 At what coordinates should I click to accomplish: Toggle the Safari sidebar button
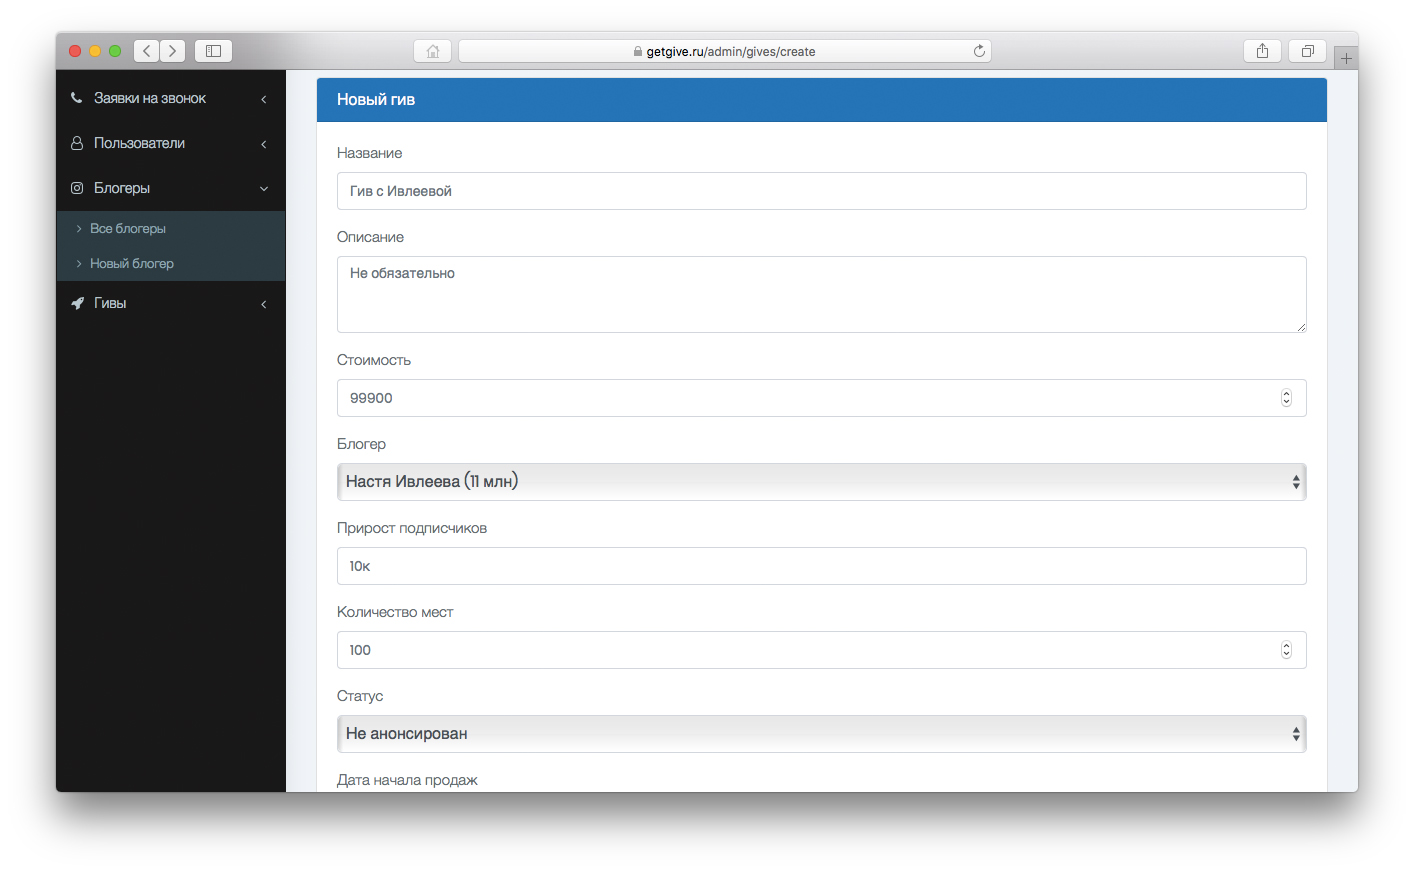coord(213,51)
